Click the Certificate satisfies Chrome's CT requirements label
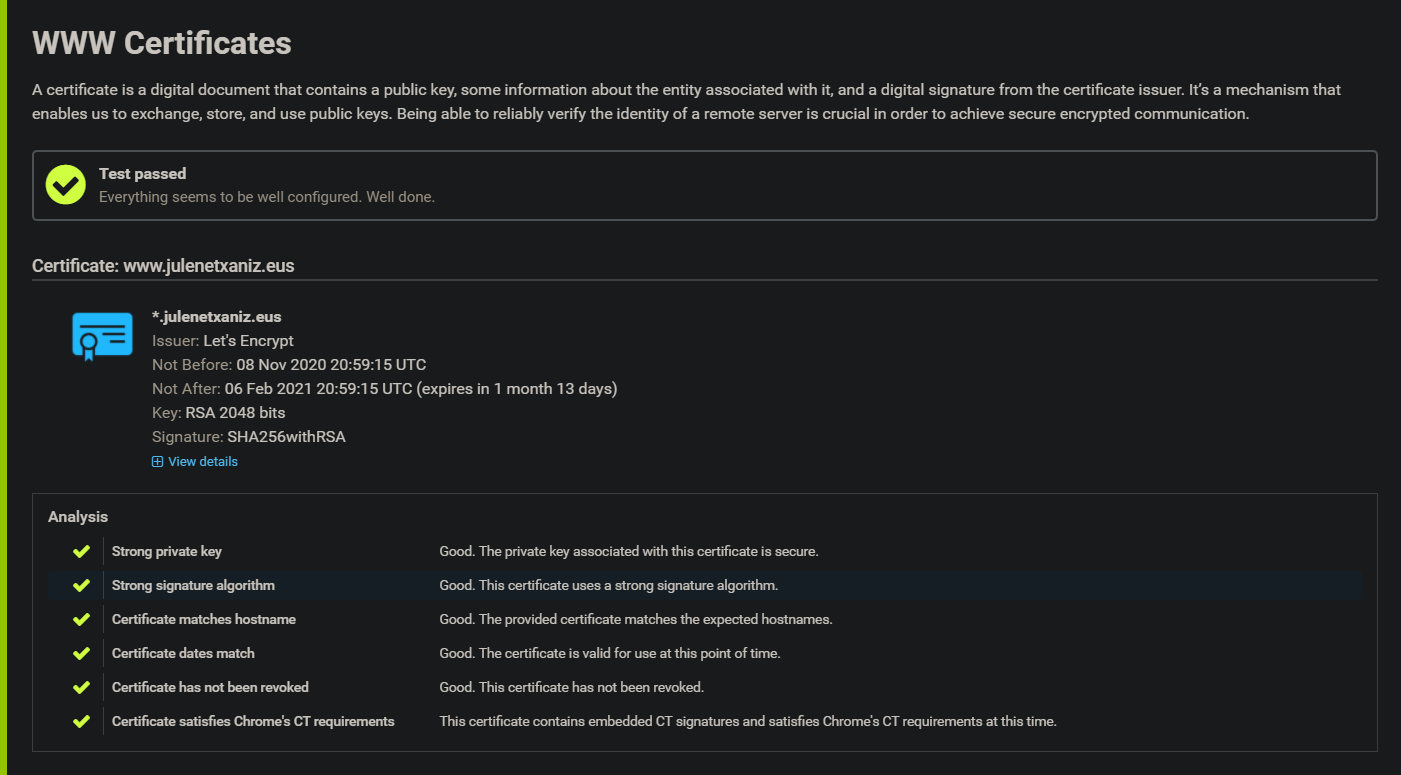1401x775 pixels. [253, 721]
